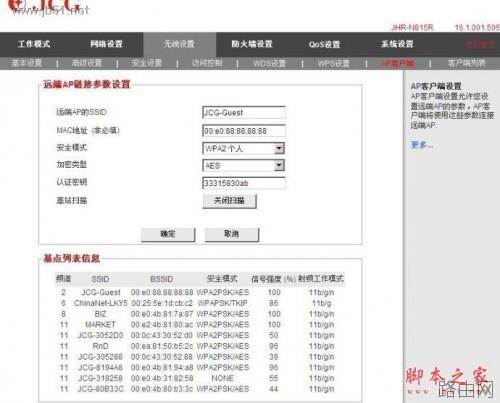Viewport: 500px width, 403px height.
Task: Select the MARKET network row
Action: click(x=200, y=325)
